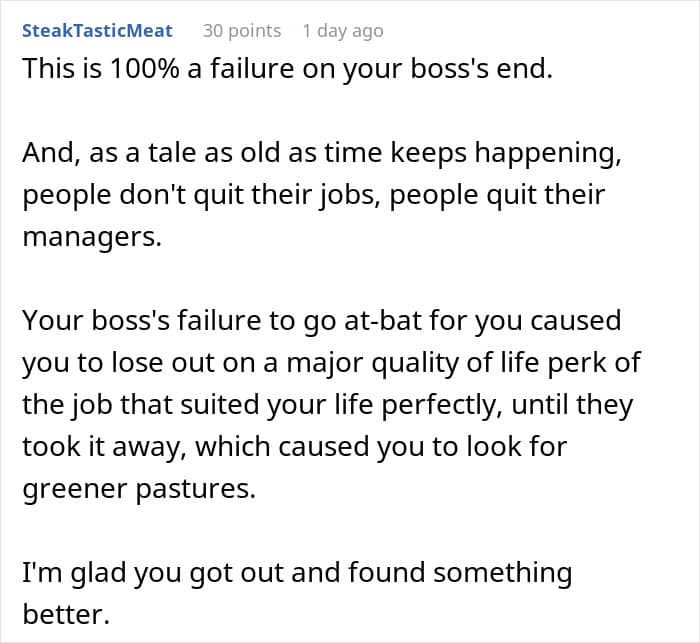Click the words 'found something' in last paragraph
Screen dimensions: 700x643
point(460,572)
